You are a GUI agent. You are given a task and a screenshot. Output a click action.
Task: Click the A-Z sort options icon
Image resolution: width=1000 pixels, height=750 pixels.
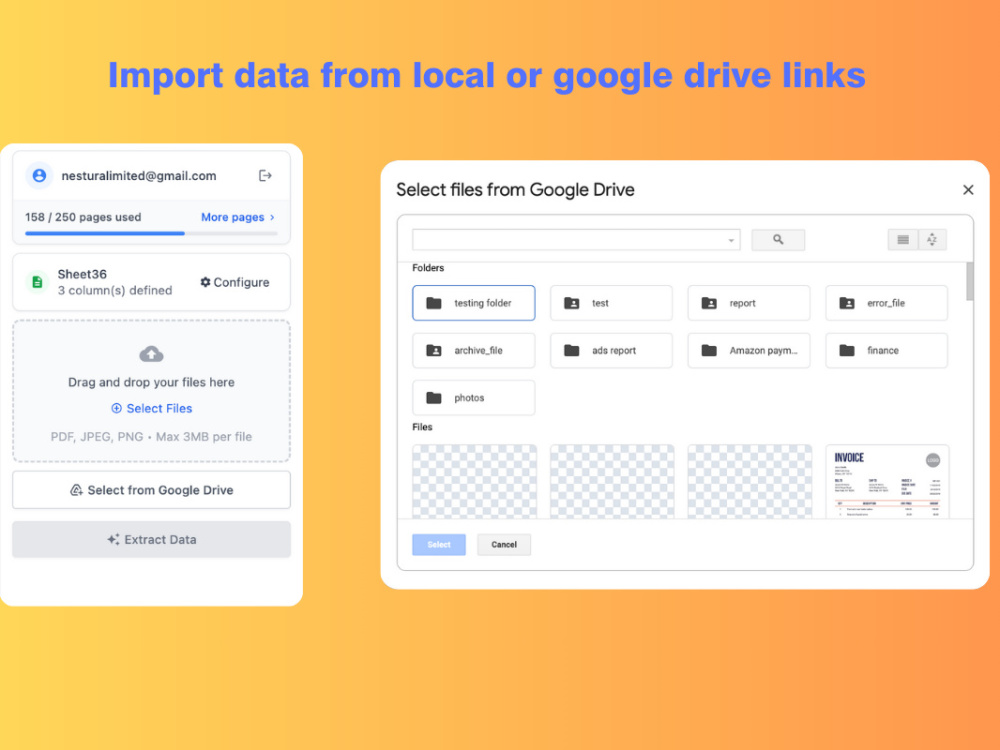[932, 240]
